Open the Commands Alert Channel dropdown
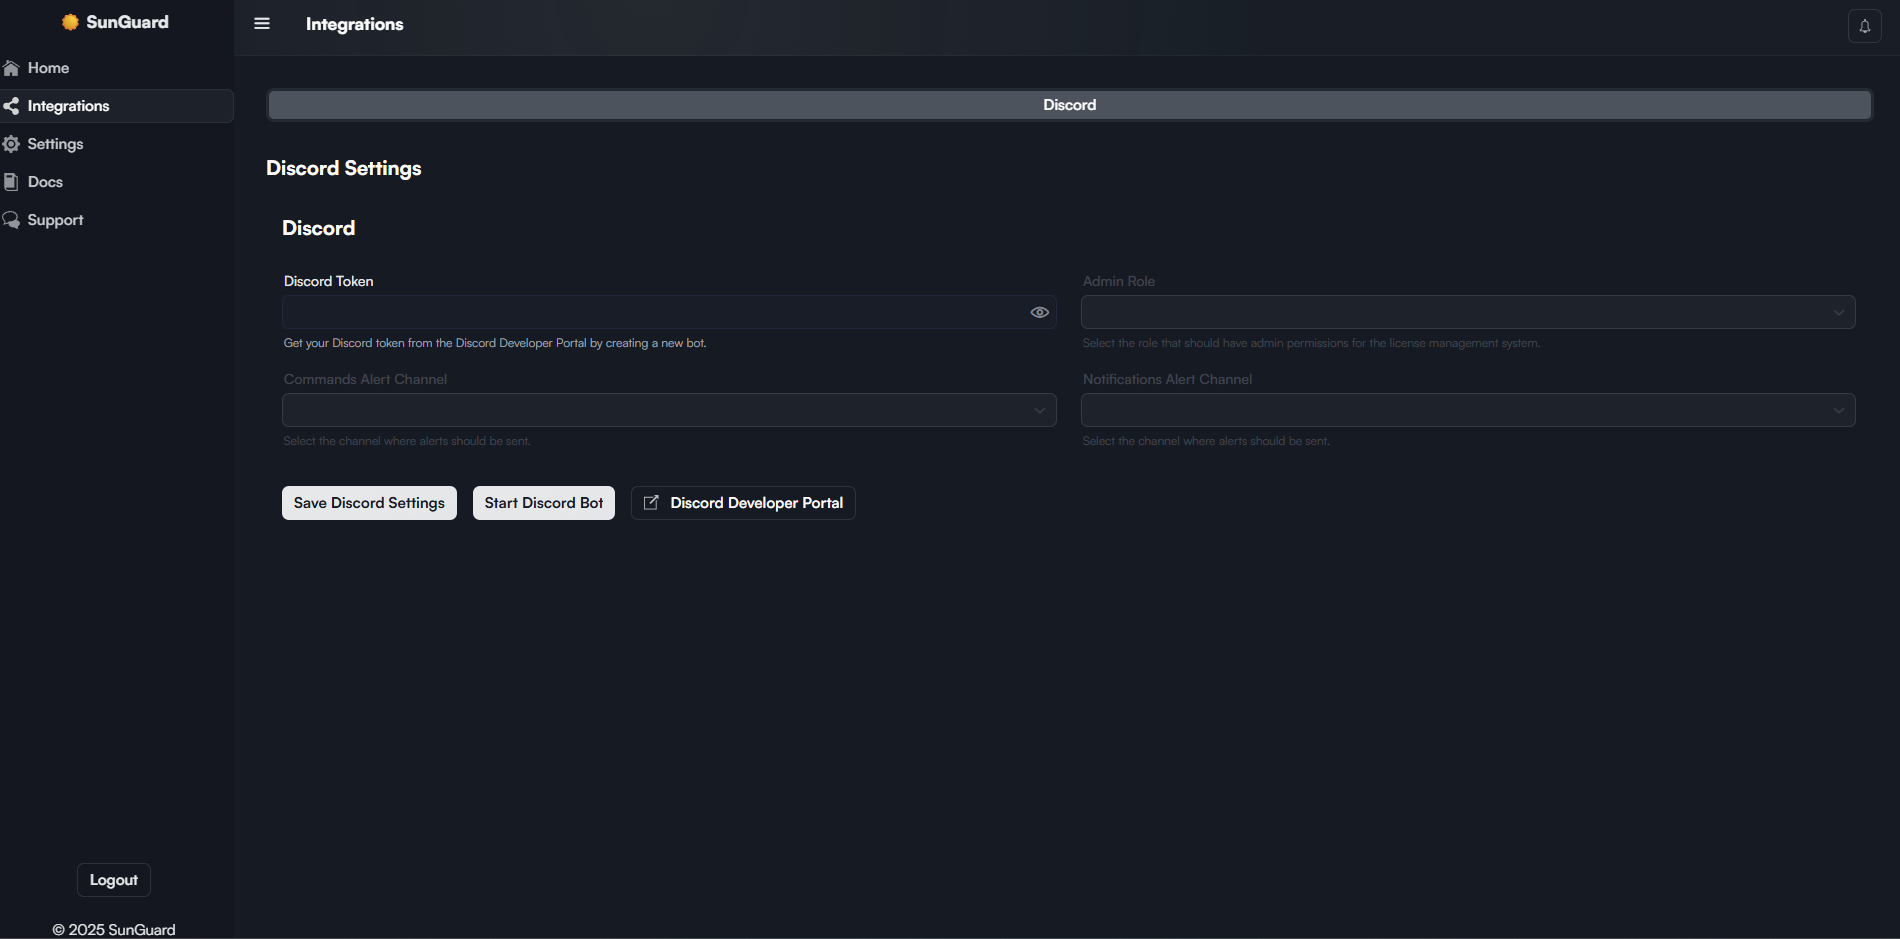The image size is (1900, 939). pos(668,410)
